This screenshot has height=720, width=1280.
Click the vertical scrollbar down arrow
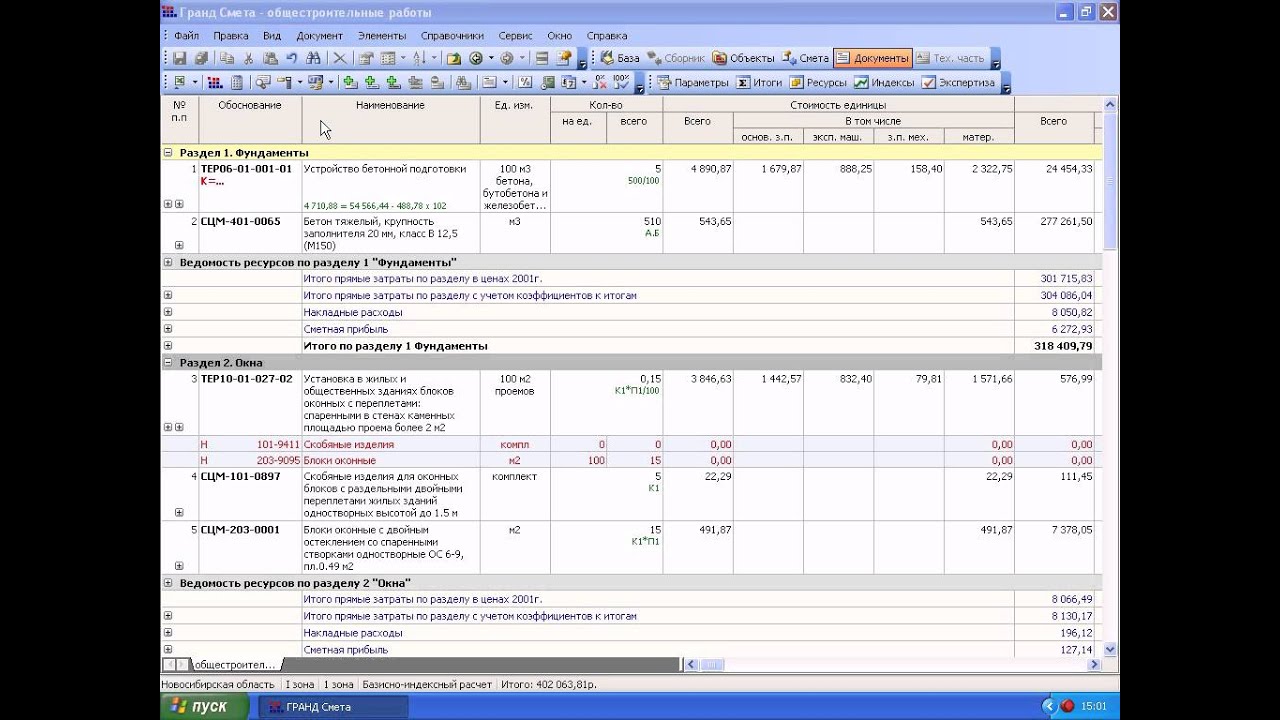(x=1110, y=650)
